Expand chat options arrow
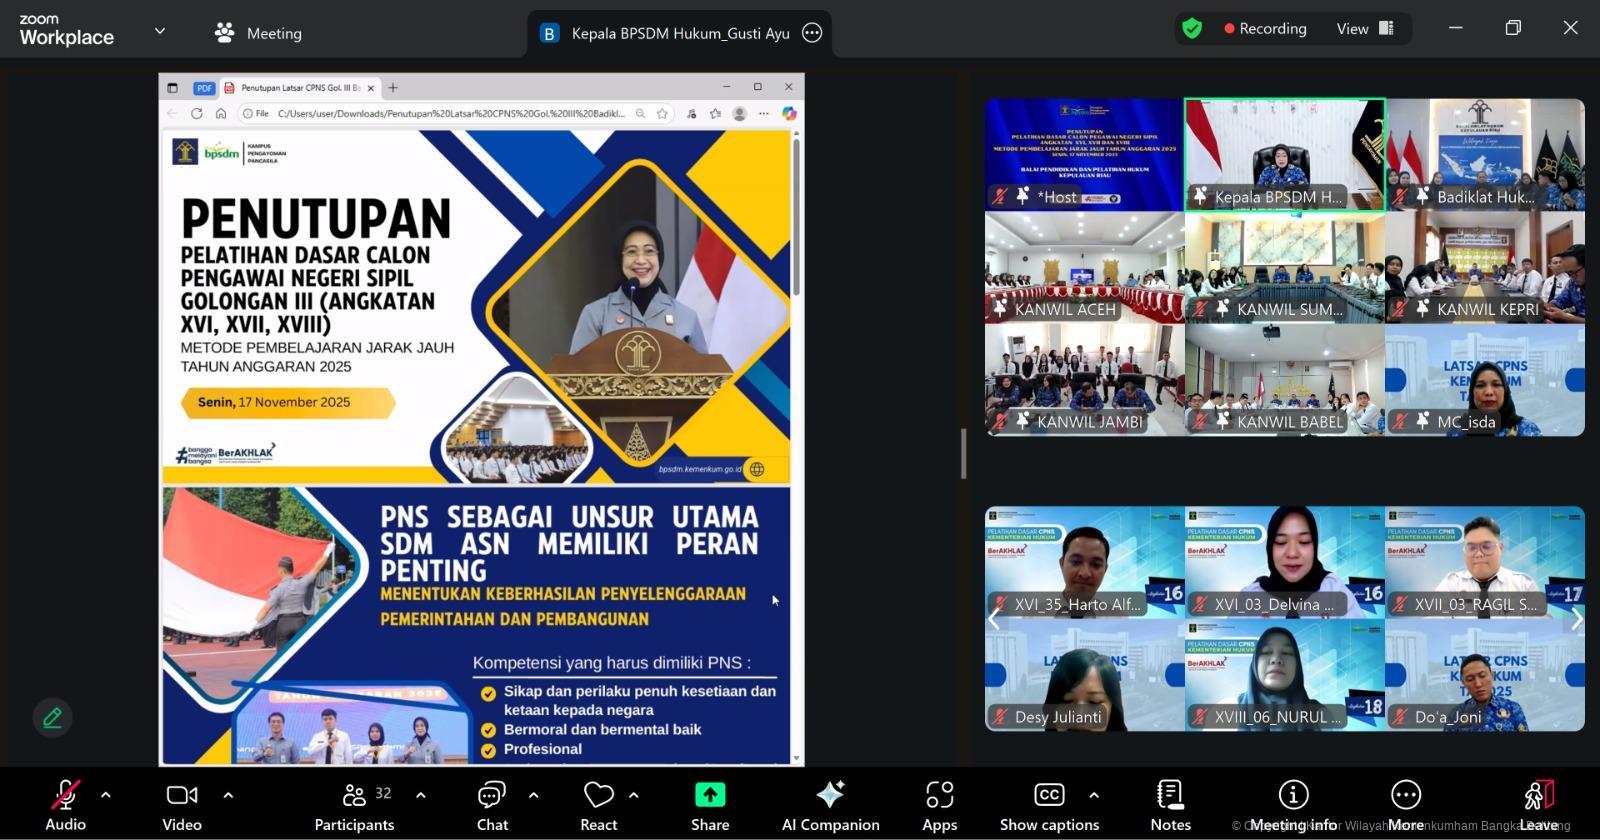Image resolution: width=1600 pixels, height=840 pixels. pos(533,796)
